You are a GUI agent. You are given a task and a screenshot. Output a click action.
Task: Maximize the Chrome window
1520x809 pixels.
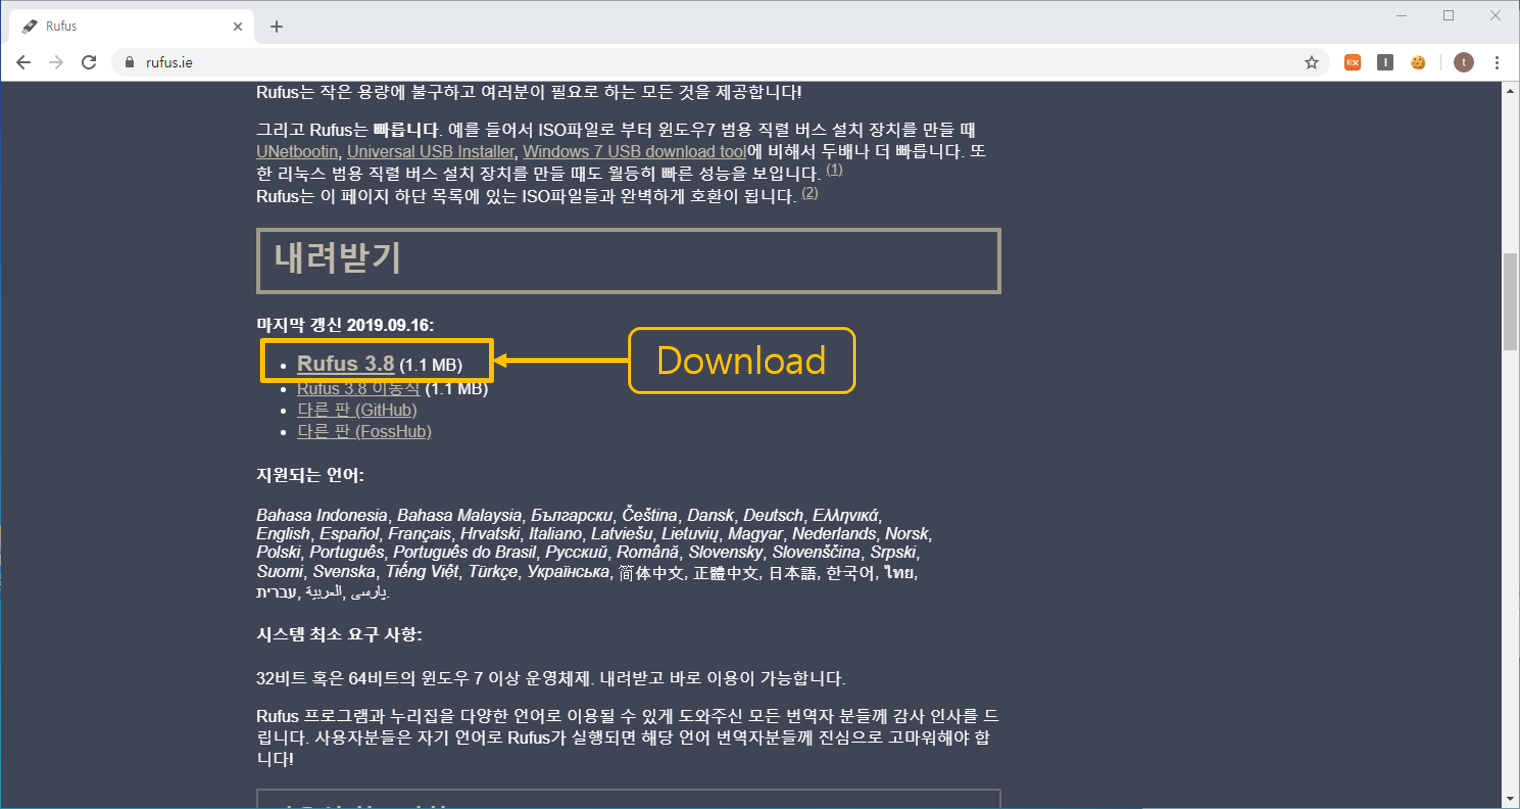point(1448,16)
